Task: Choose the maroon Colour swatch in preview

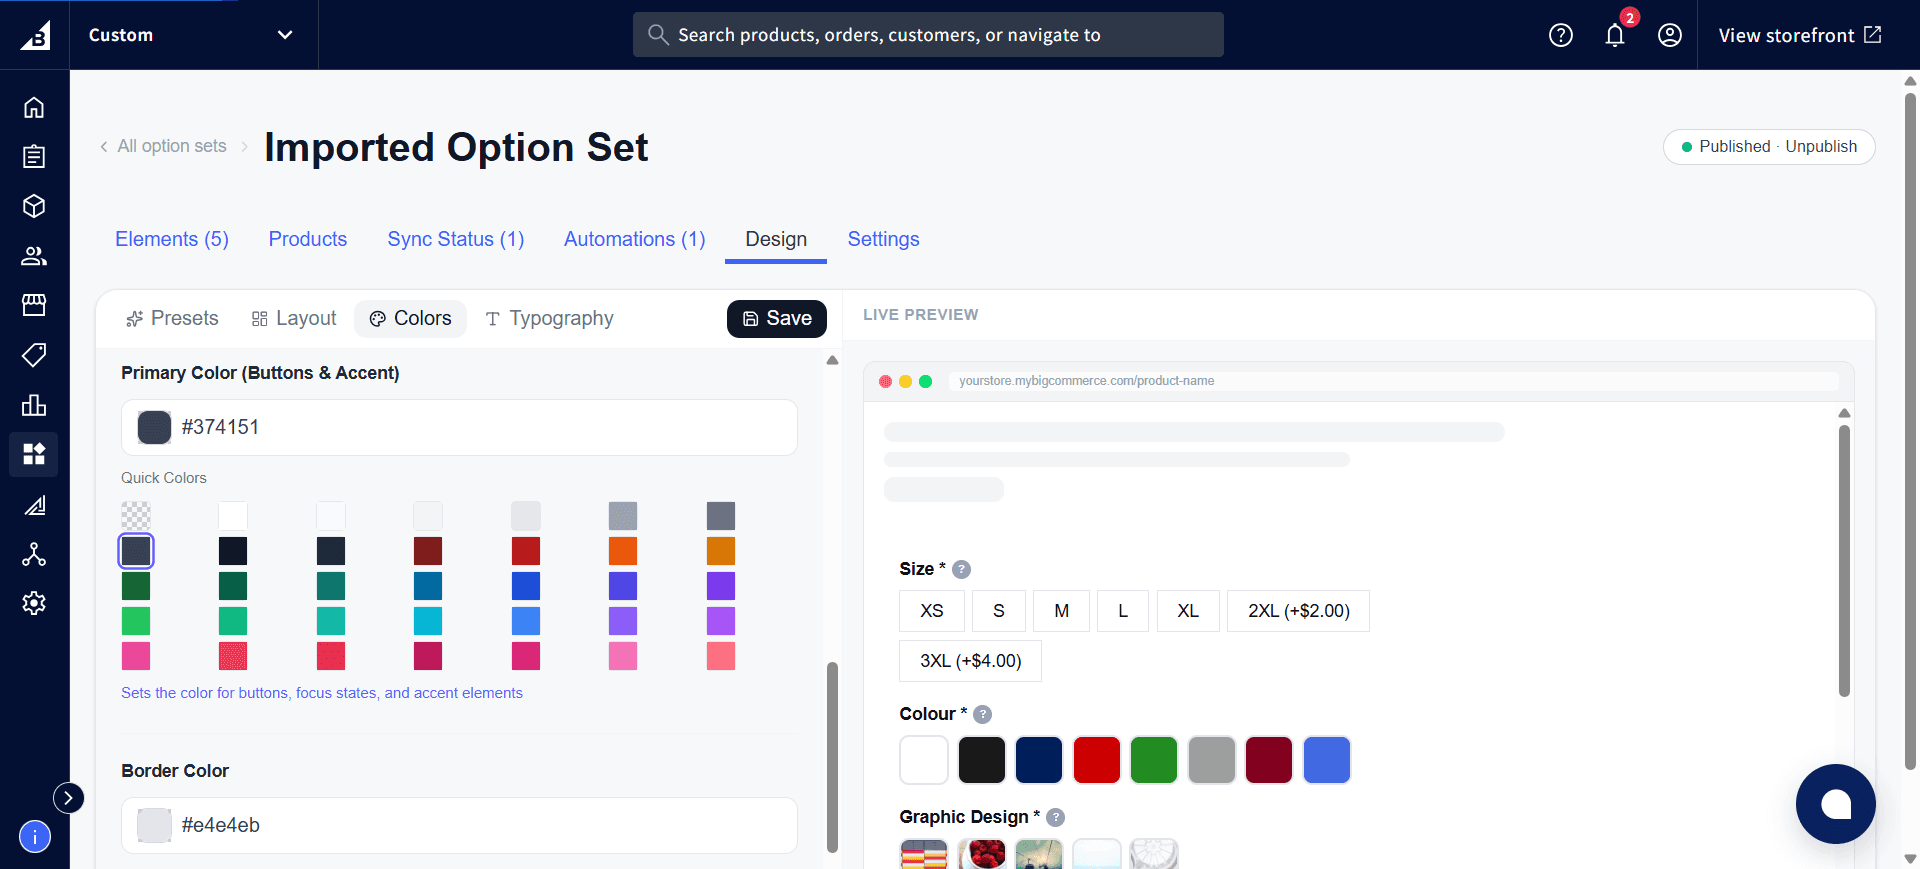Action: pos(1269,760)
